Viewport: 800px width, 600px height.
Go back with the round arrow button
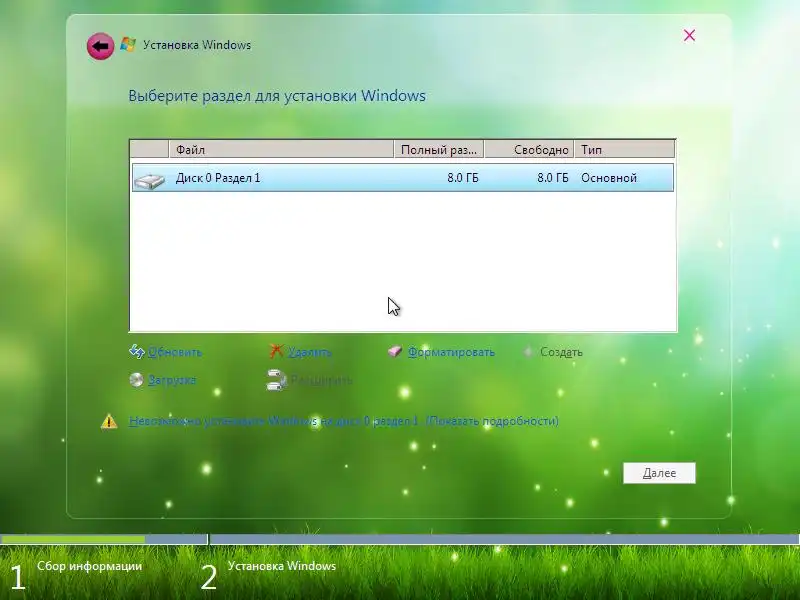coord(100,46)
